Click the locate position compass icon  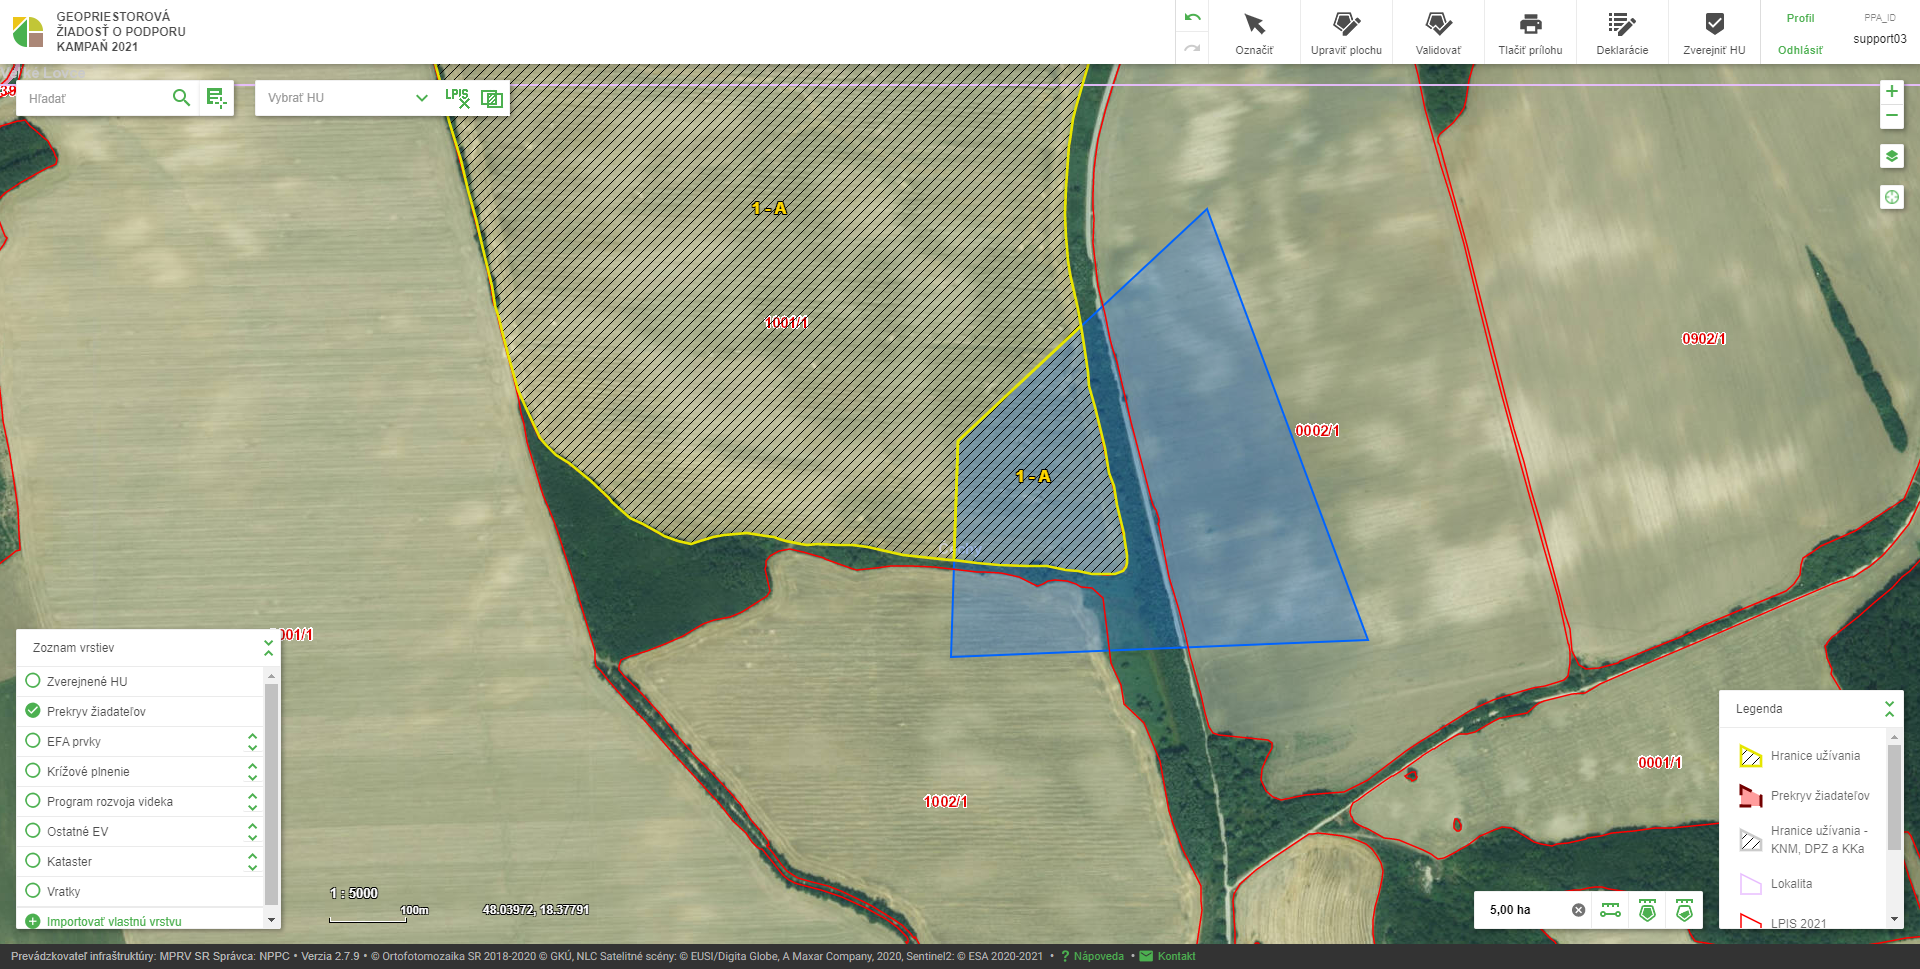tap(1891, 197)
